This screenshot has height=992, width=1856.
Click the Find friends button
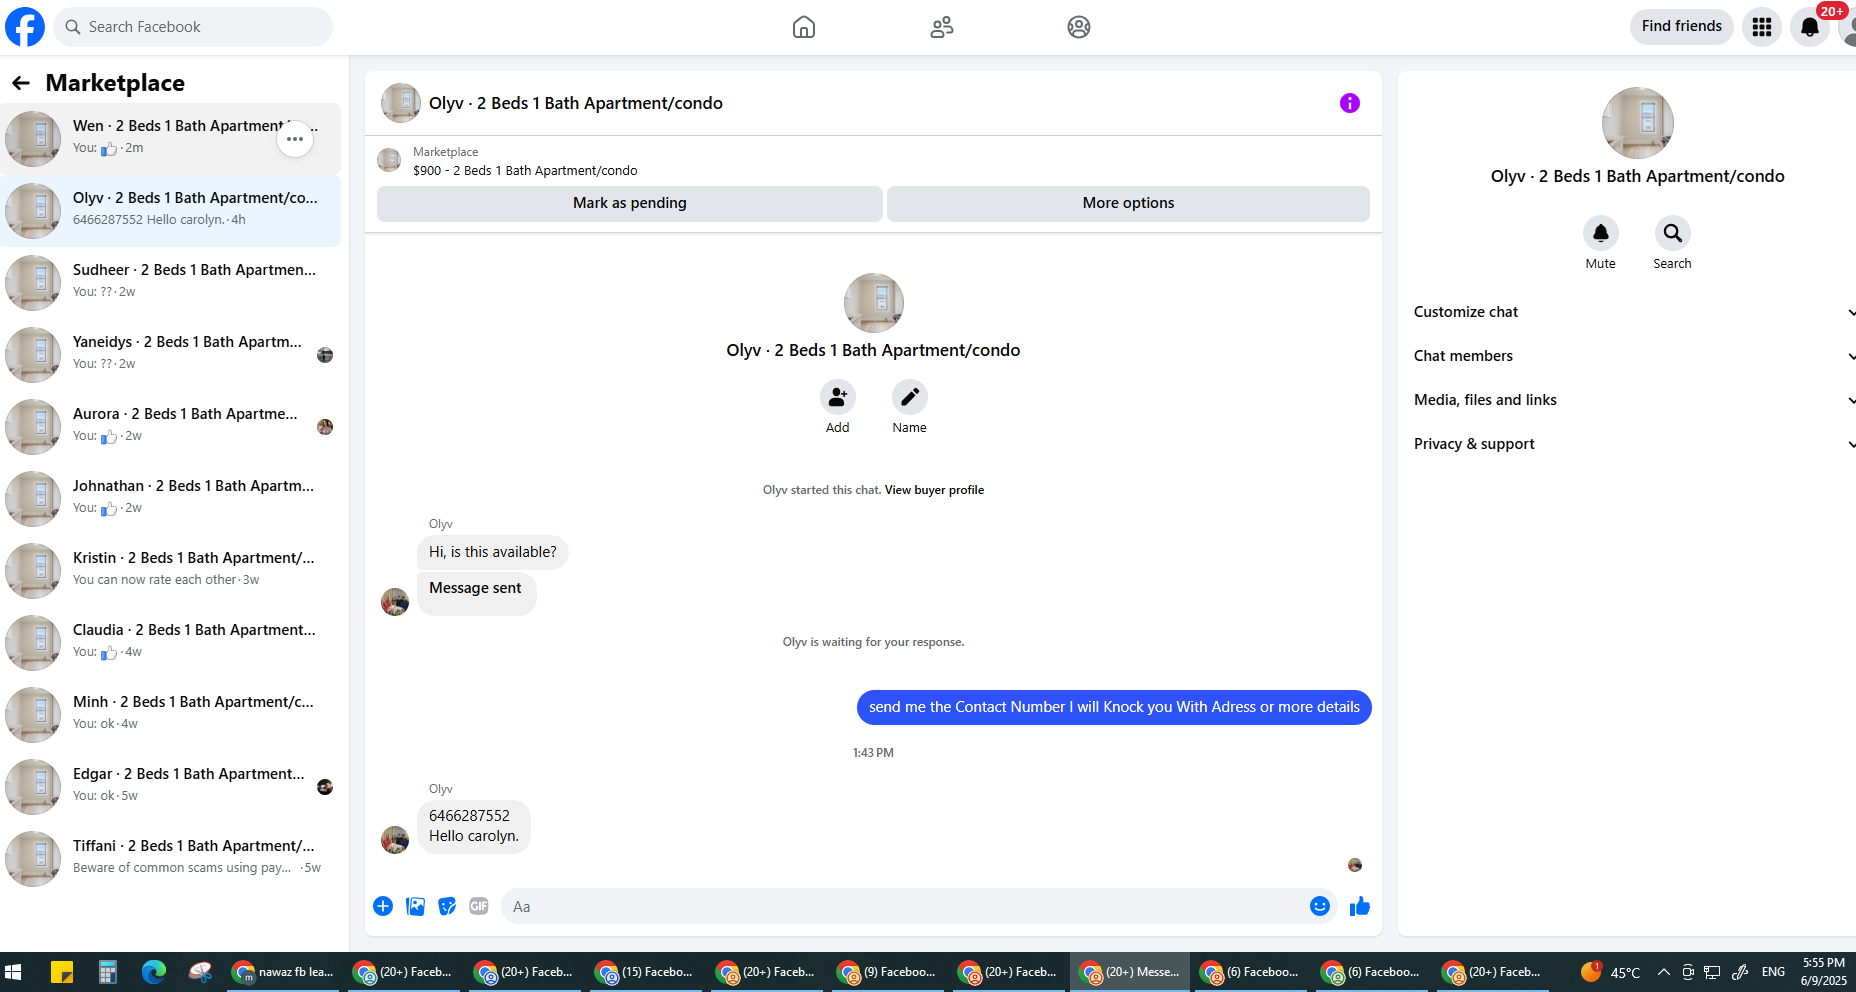[1682, 27]
